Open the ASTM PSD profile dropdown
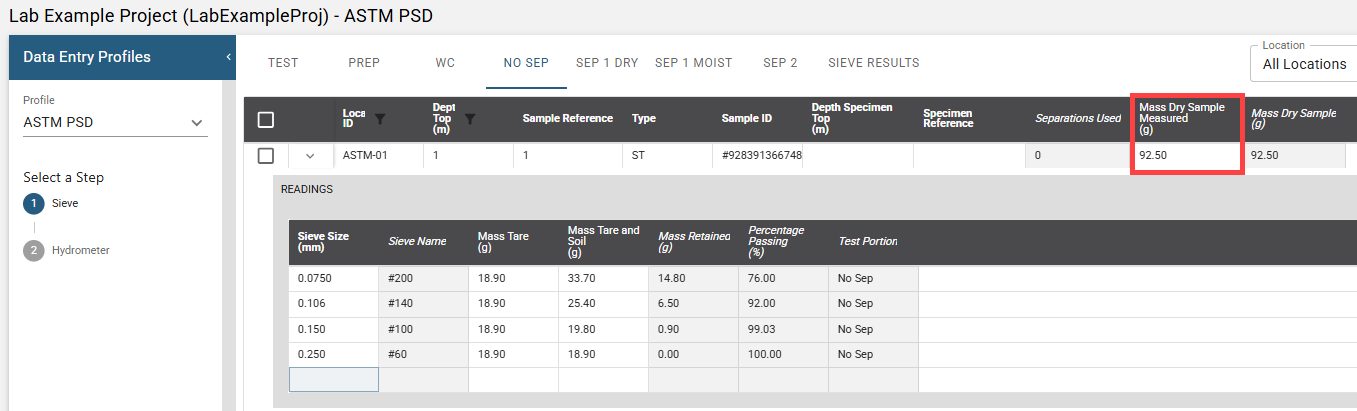 pos(115,123)
